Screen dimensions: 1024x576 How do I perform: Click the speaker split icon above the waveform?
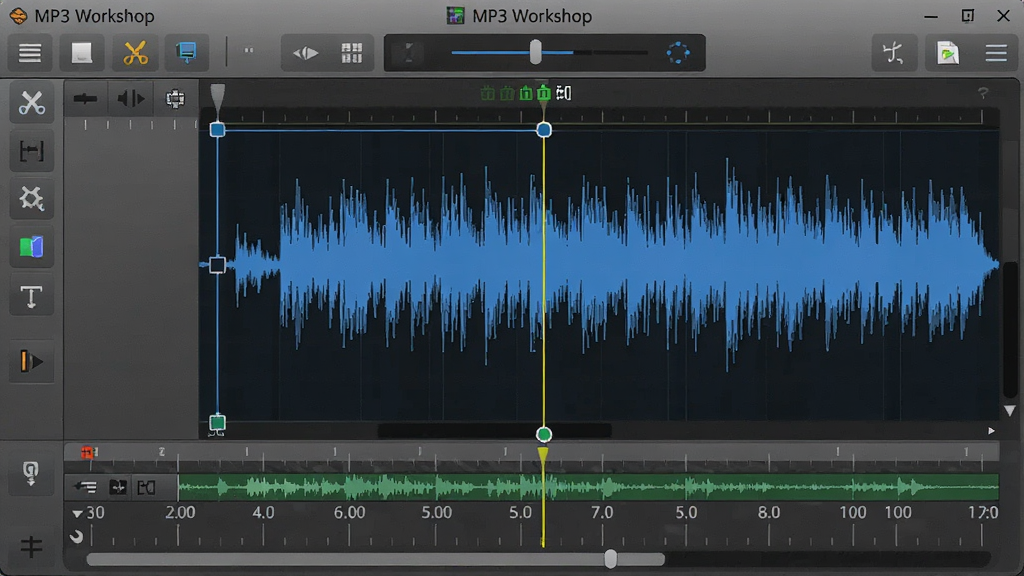[131, 99]
